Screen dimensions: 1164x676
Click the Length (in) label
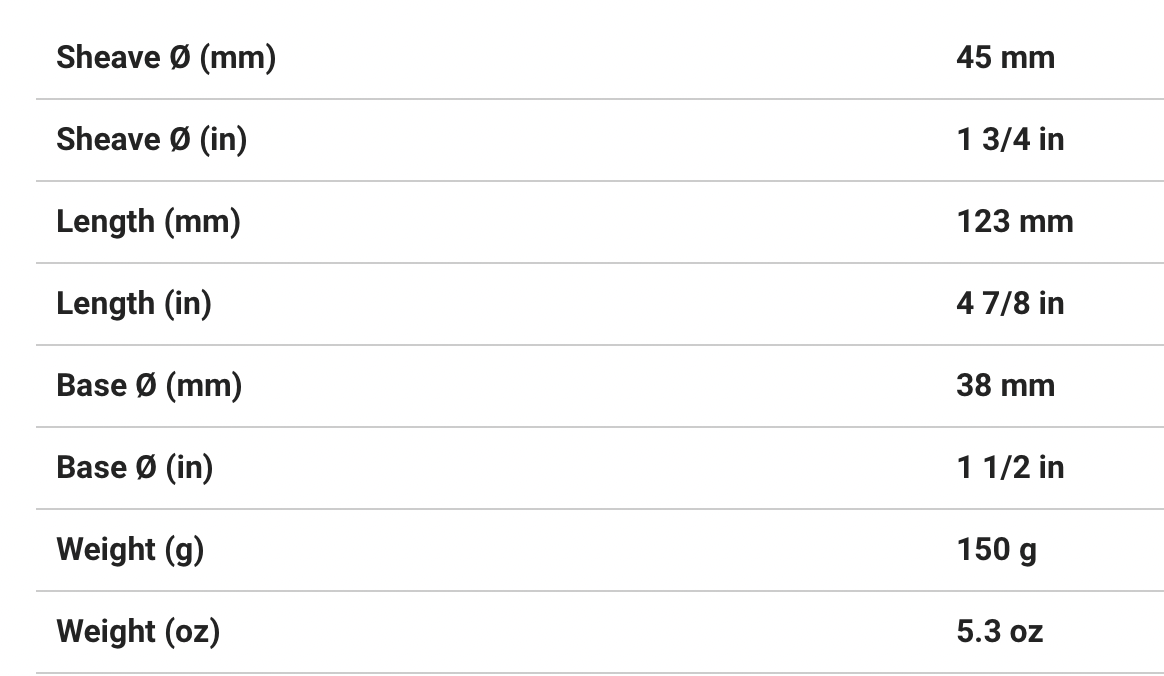coord(134,304)
